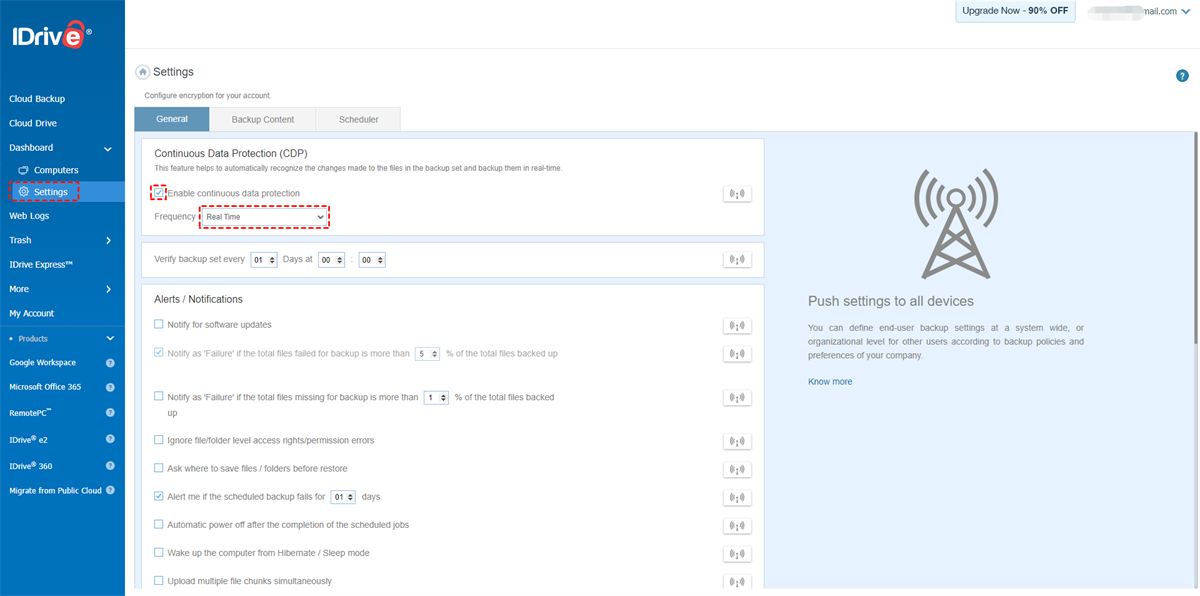
Task: Toggle notify if total files failed checkbox
Action: point(159,353)
